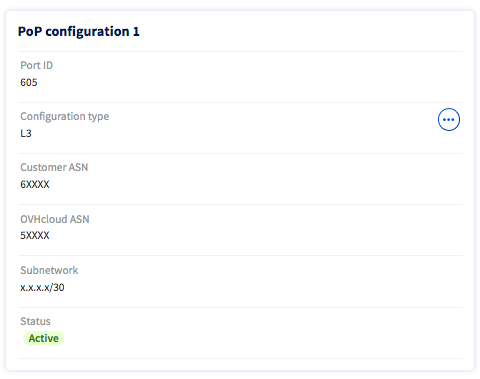Click the green Active status badge
This screenshot has height=379, width=480.
click(x=43, y=338)
